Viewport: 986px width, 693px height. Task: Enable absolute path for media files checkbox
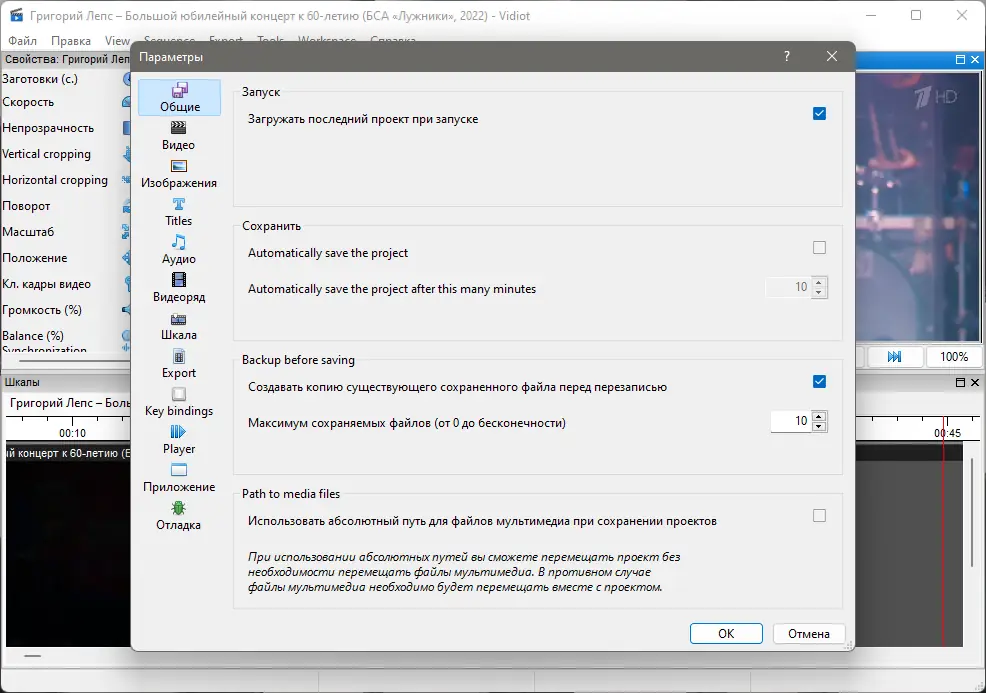coord(819,516)
